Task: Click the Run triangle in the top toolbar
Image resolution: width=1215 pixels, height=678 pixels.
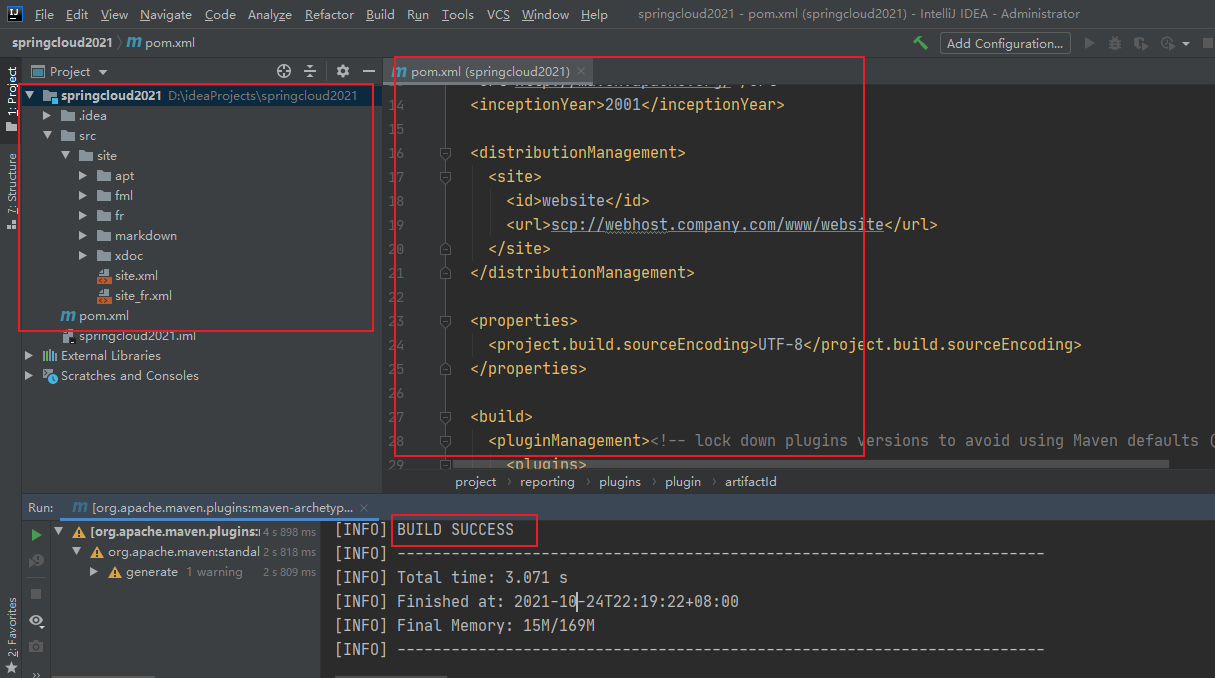Action: [1089, 43]
